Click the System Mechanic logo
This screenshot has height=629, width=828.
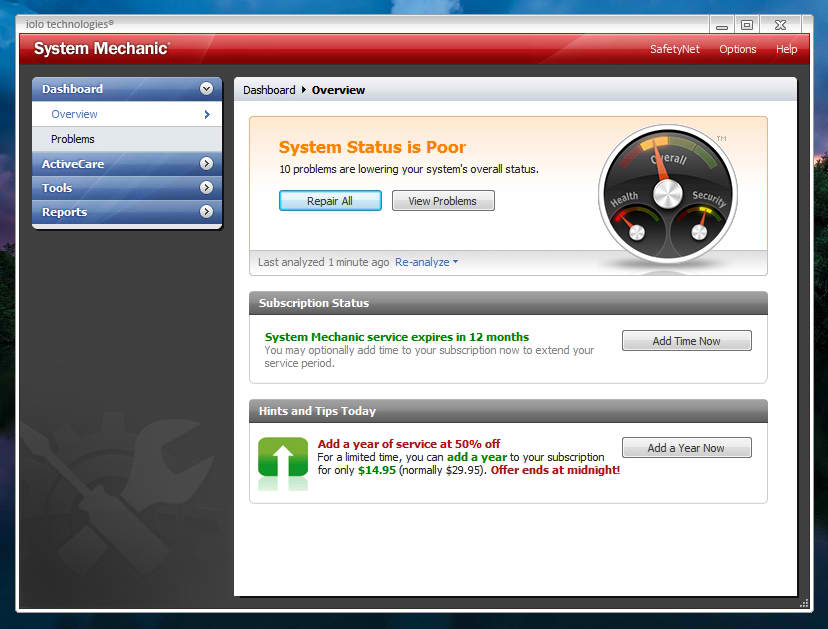[x=100, y=48]
